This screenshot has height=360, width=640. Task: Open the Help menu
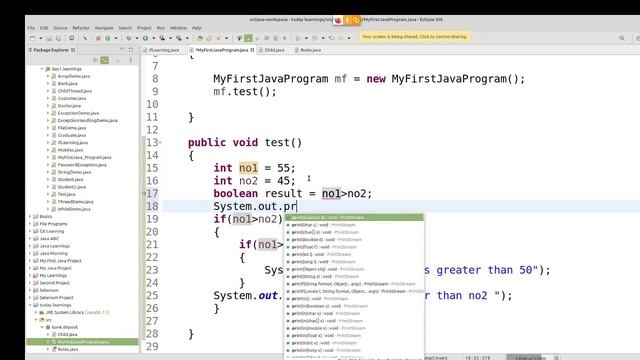tap(196, 28)
